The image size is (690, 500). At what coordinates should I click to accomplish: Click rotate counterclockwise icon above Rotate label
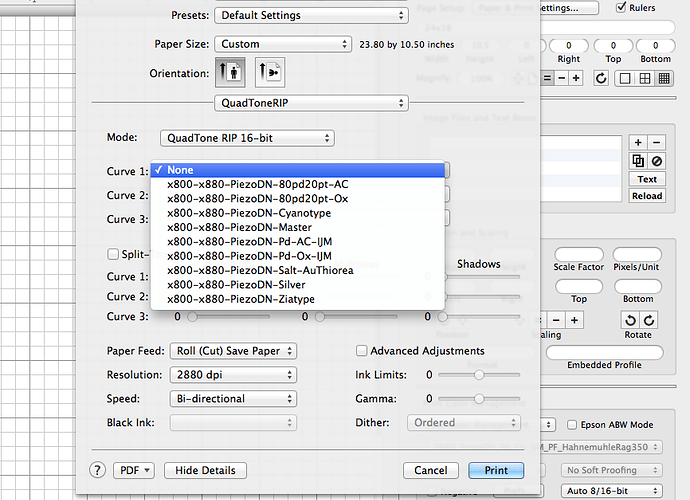point(630,320)
